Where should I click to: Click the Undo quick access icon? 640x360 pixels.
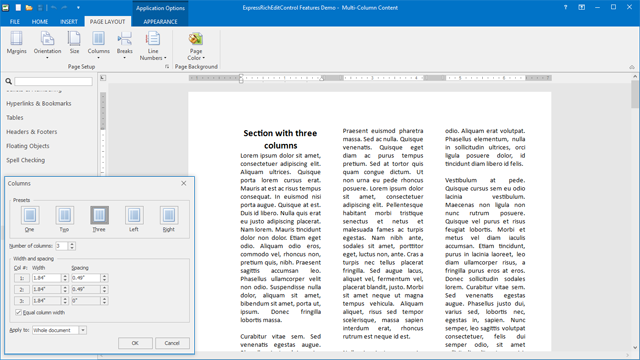coord(53,7)
